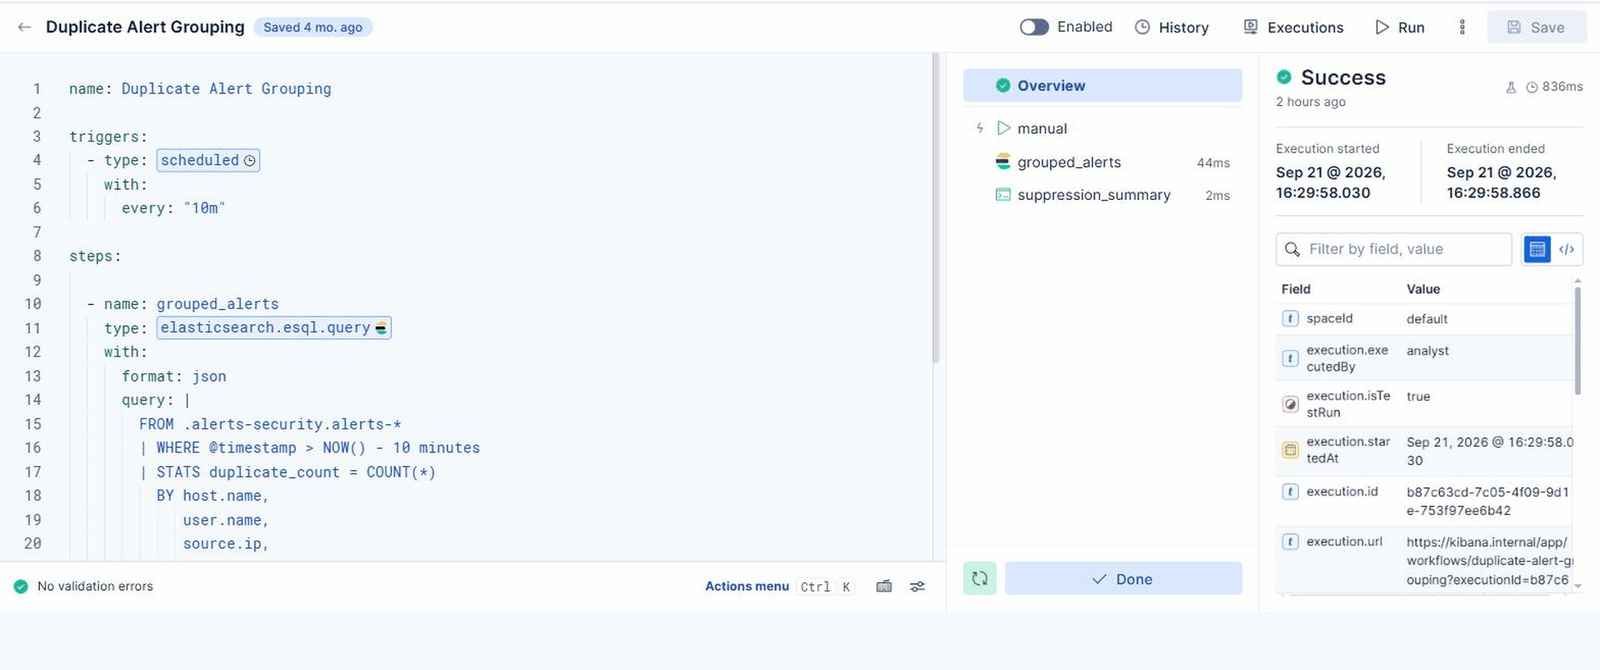Click the spaceId field type icon
This screenshot has height=670, width=1600.
coord(1290,318)
